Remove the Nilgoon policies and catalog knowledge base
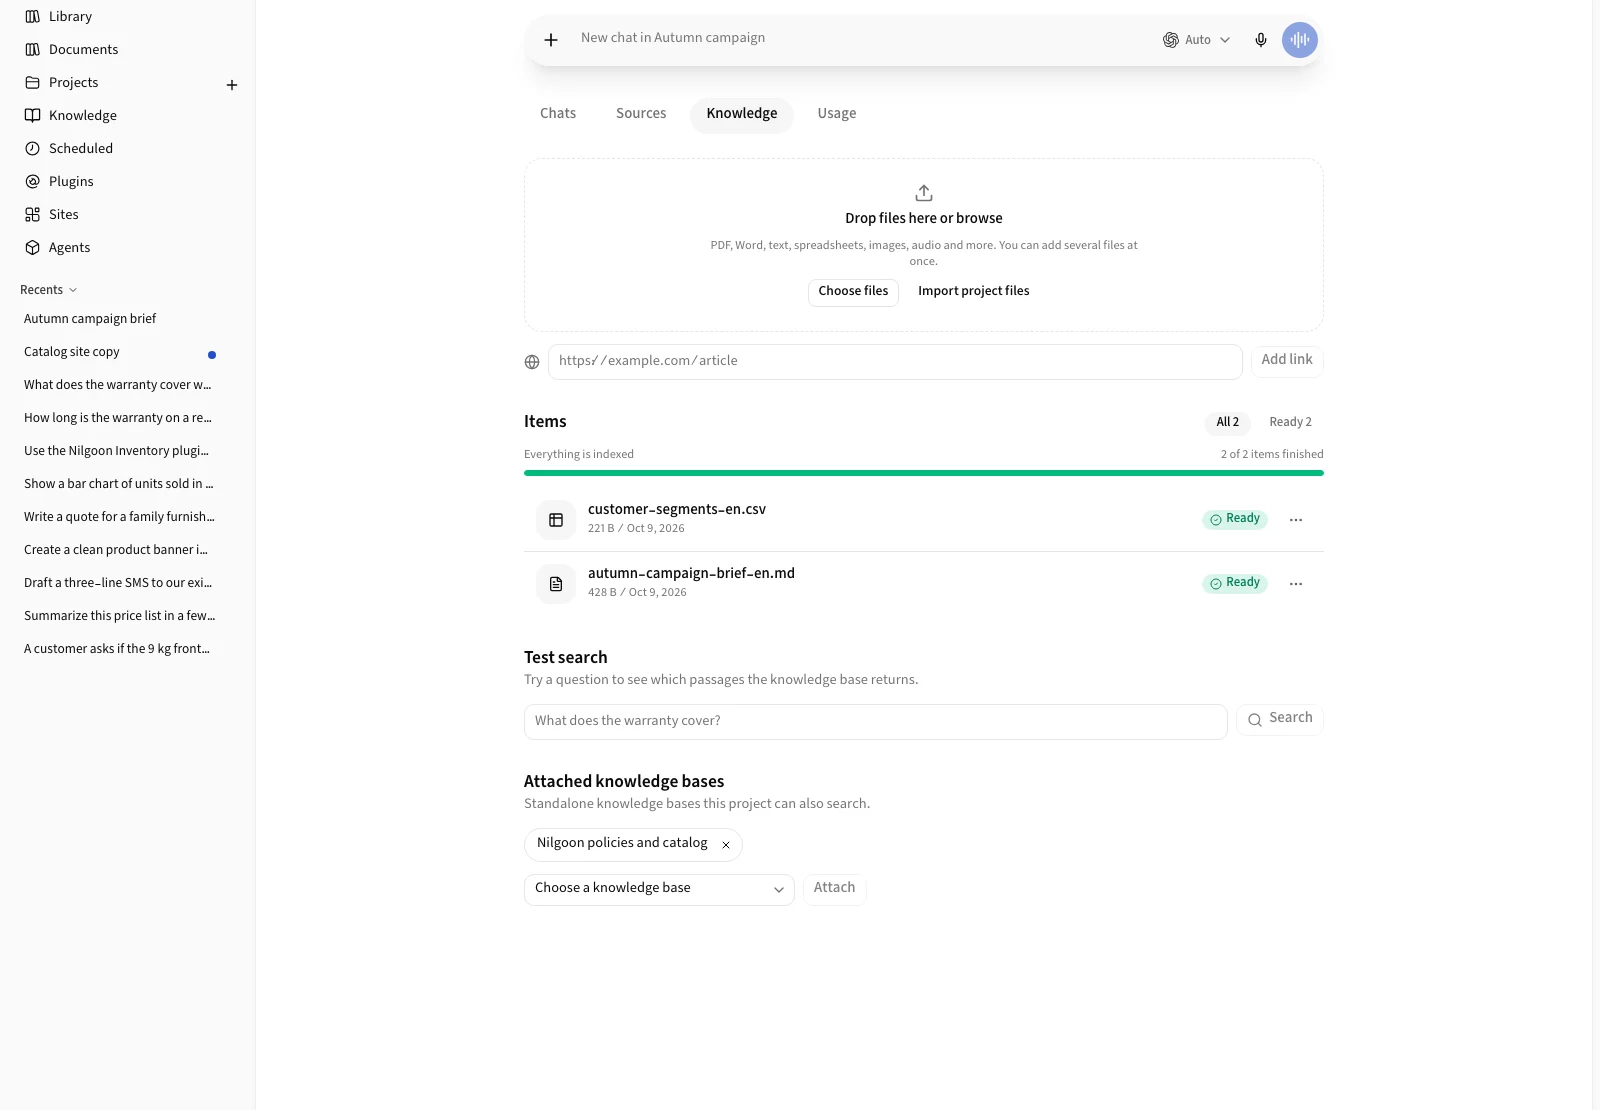This screenshot has width=1600, height=1110. coord(726,845)
